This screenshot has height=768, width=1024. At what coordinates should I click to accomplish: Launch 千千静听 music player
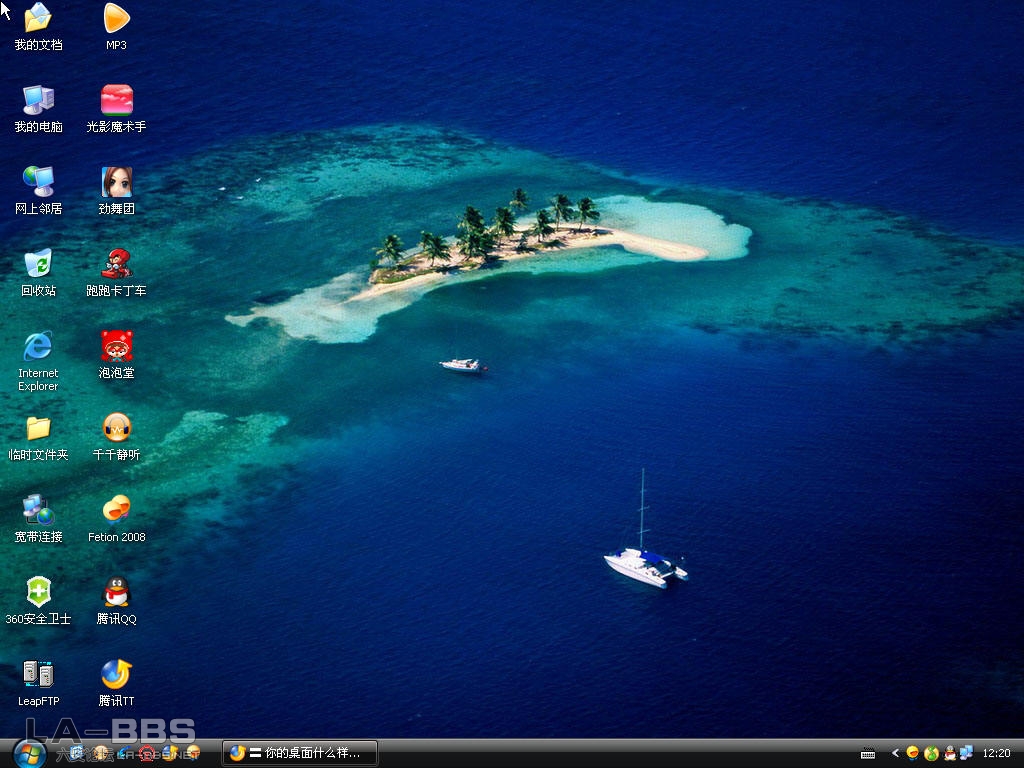coord(116,429)
